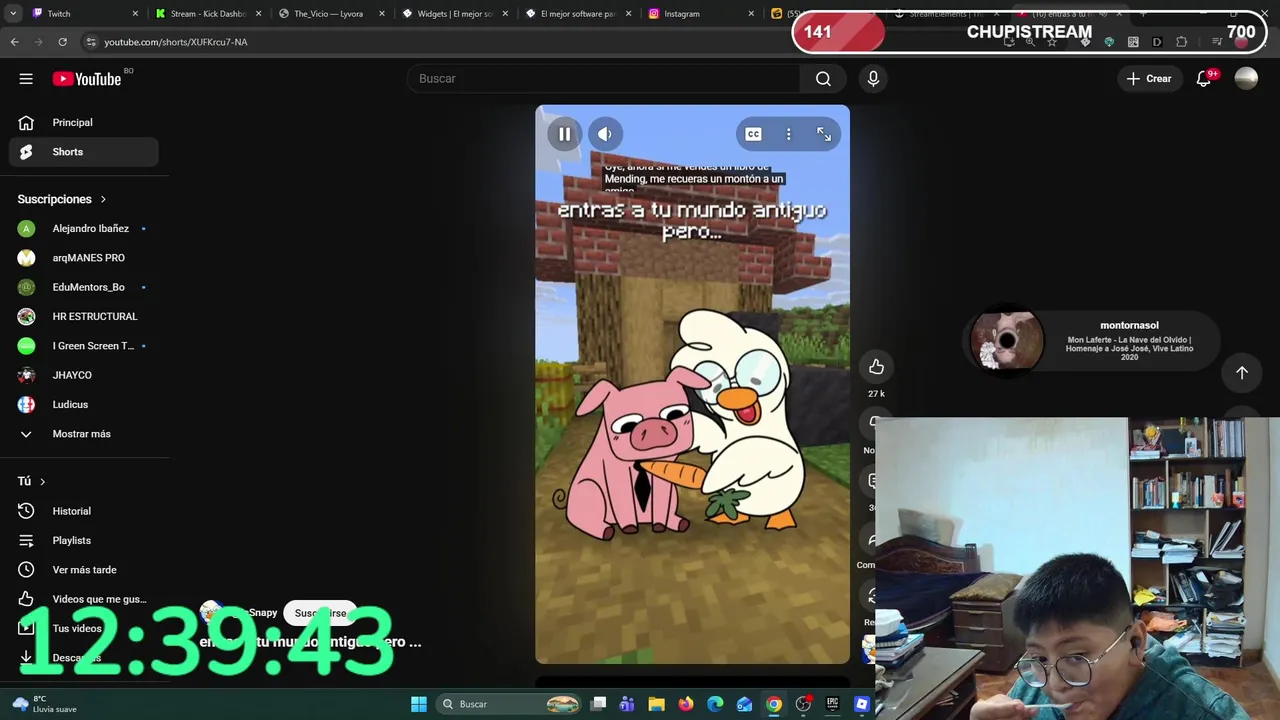Open arqMANES PRO subscription channel
The height and width of the screenshot is (720, 1280).
pos(84,258)
